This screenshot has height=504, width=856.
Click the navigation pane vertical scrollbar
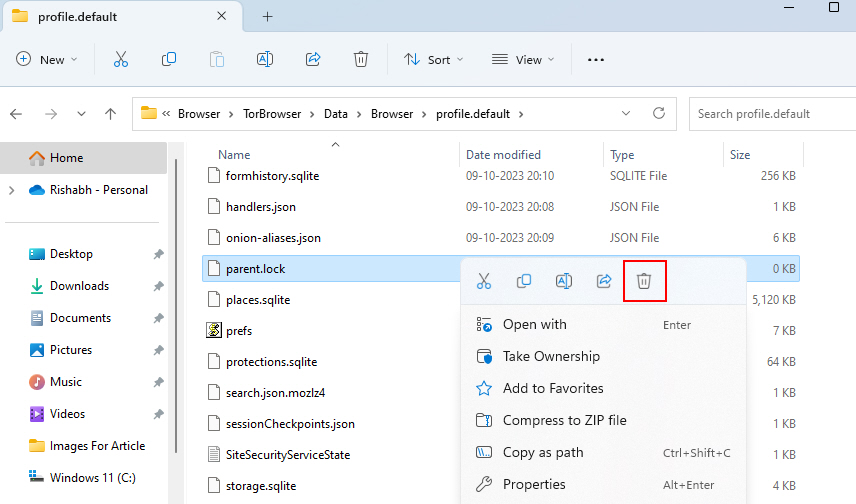click(176, 306)
